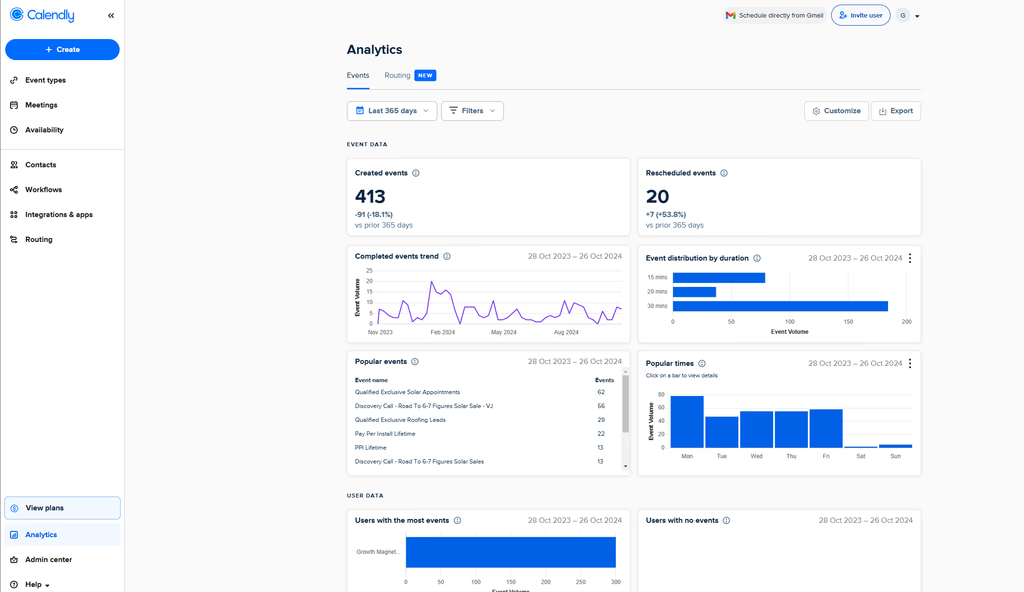Click the Popular events list scrollbar
The width and height of the screenshot is (1024, 592).
coord(625,404)
